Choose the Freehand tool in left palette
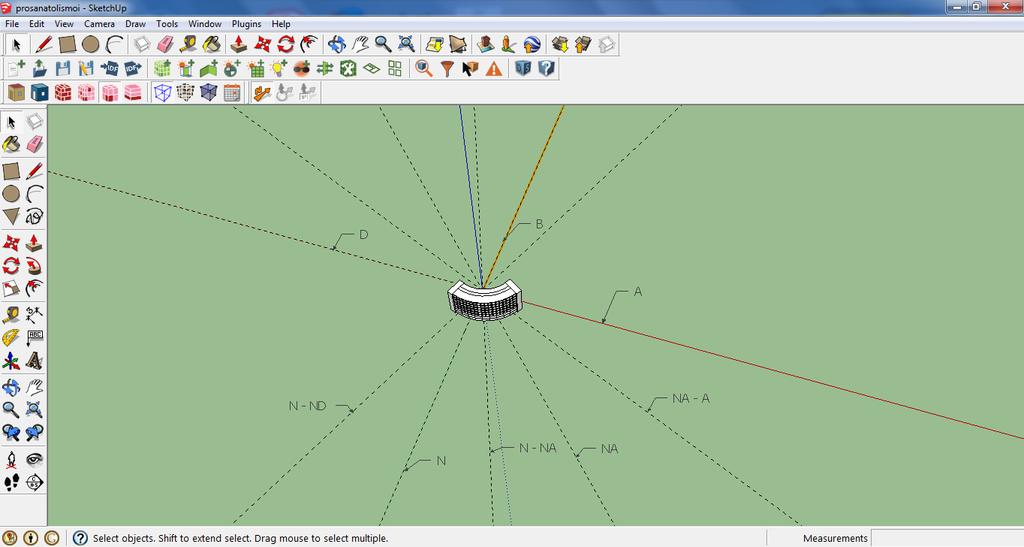Viewport: 1024px width, 547px height. 34,217
